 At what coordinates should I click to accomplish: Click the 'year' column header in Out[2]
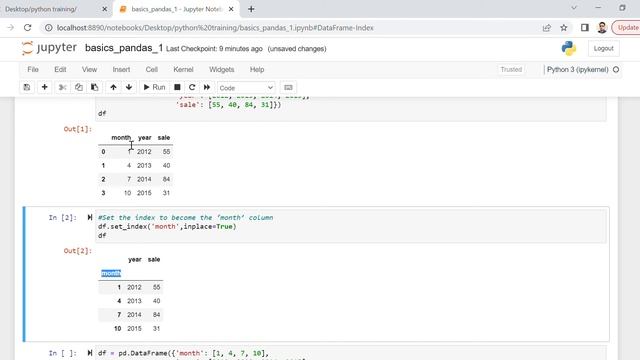click(135, 260)
